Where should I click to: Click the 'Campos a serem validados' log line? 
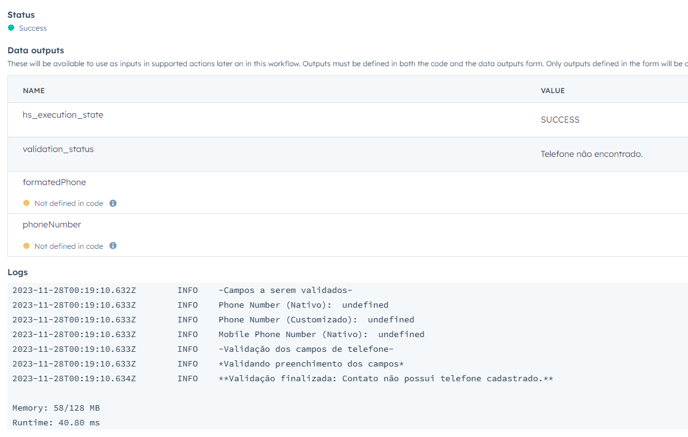pos(285,290)
